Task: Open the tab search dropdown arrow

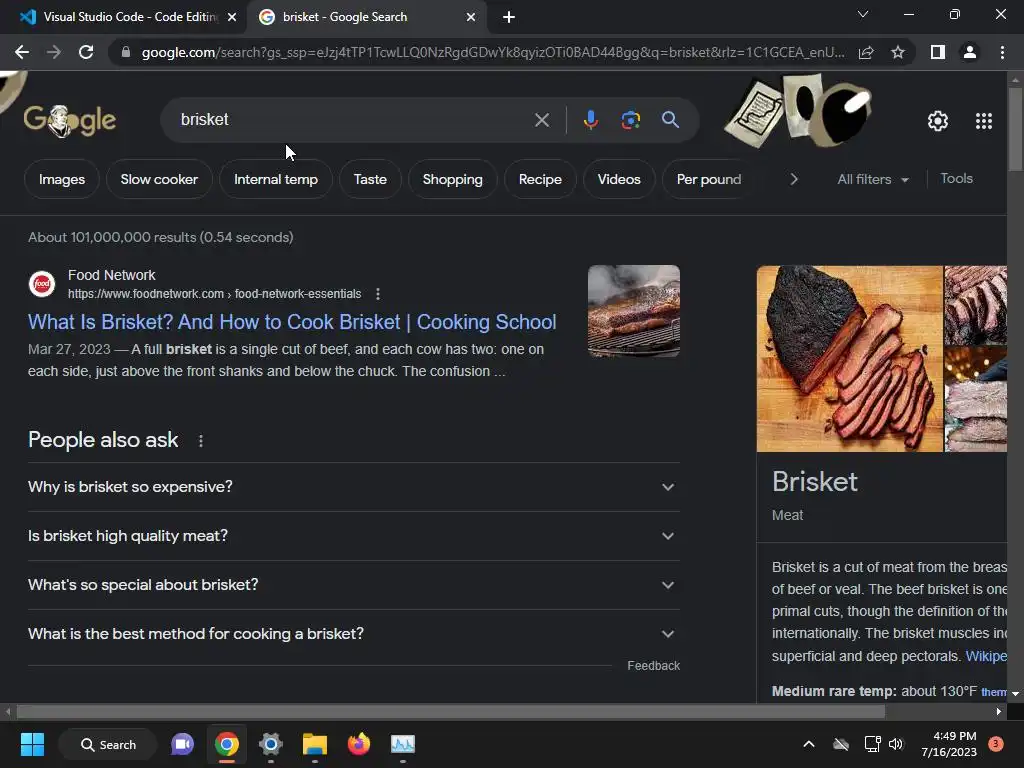Action: point(863,14)
